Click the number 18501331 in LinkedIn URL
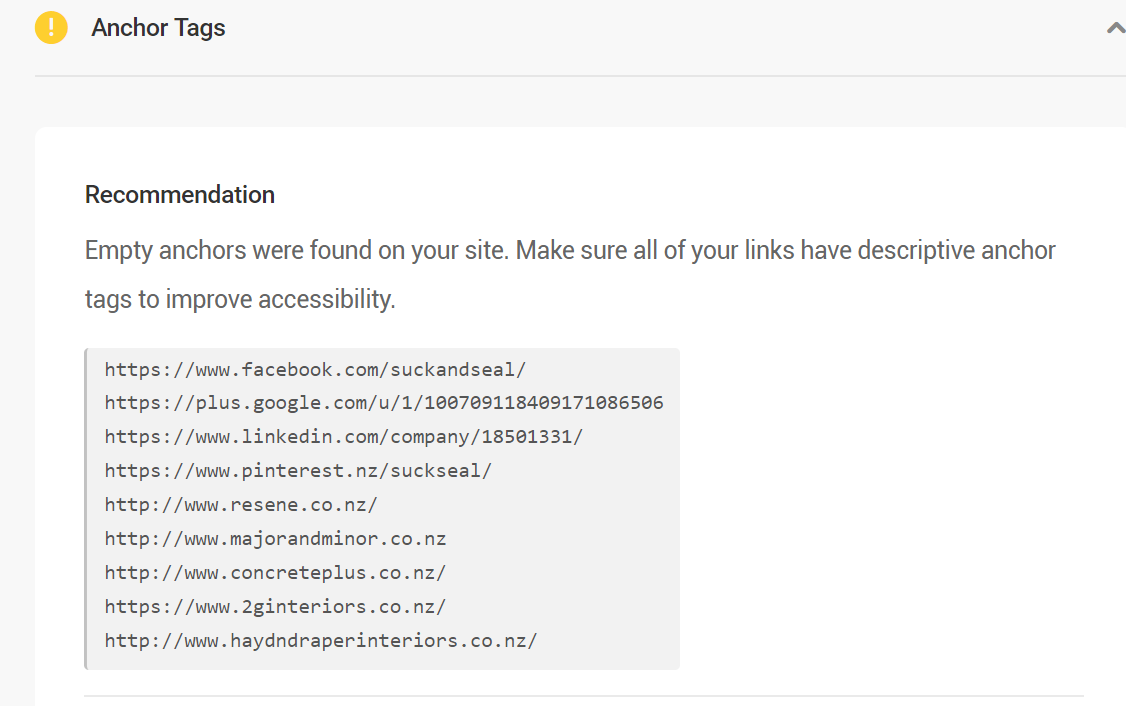 click(526, 437)
